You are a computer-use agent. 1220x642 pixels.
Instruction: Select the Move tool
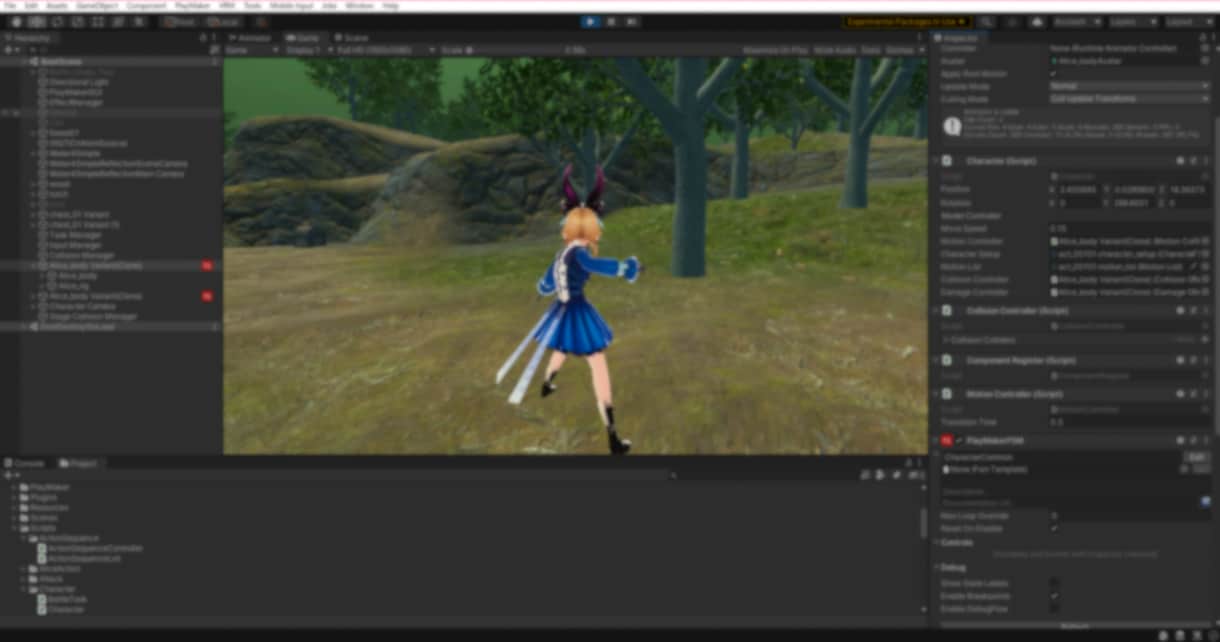click(36, 21)
